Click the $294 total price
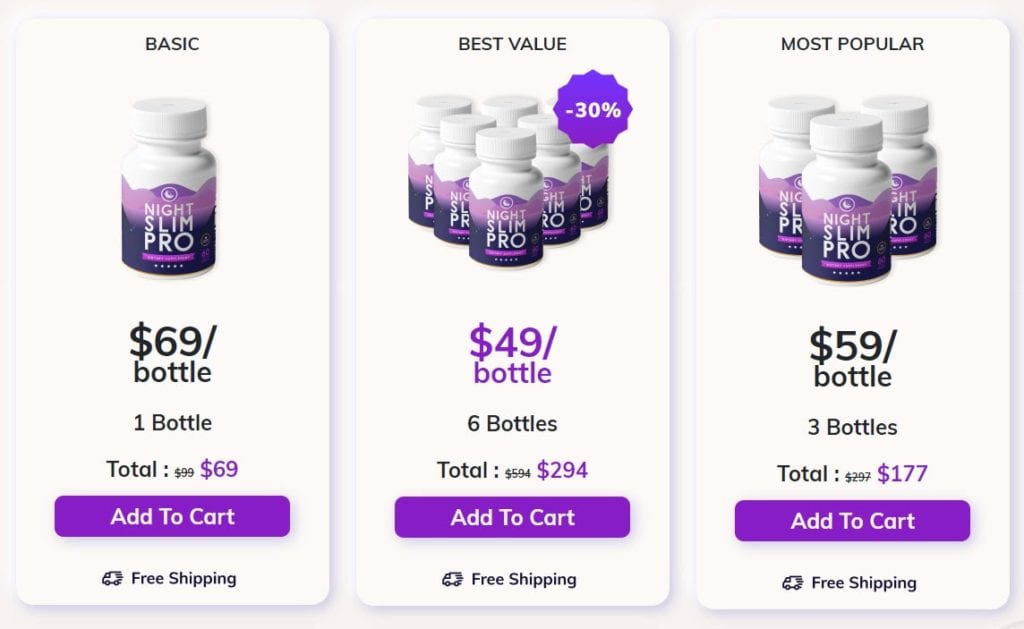The image size is (1024, 629). tap(562, 470)
